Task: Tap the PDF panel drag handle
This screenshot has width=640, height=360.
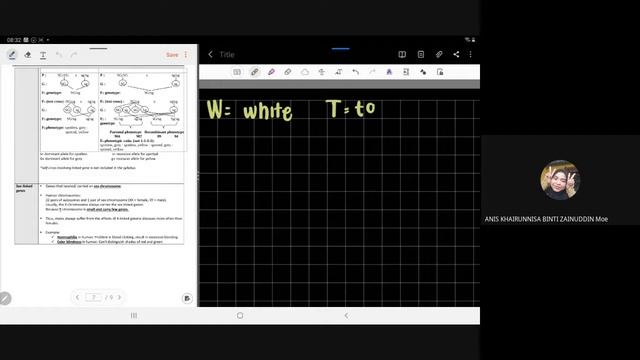Action: click(99, 49)
